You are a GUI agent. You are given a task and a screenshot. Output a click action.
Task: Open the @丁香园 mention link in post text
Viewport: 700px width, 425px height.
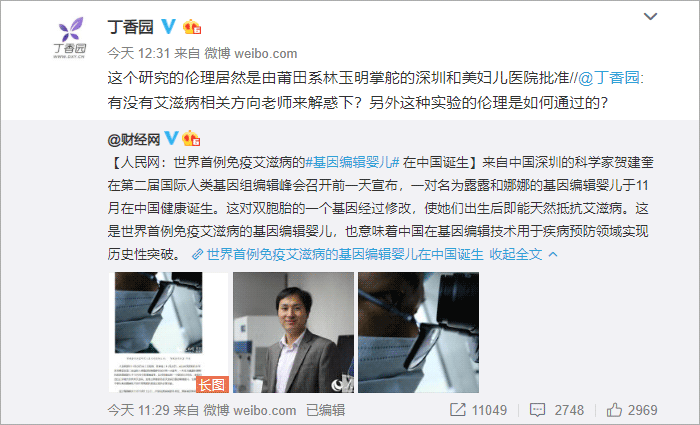[x=609, y=78]
